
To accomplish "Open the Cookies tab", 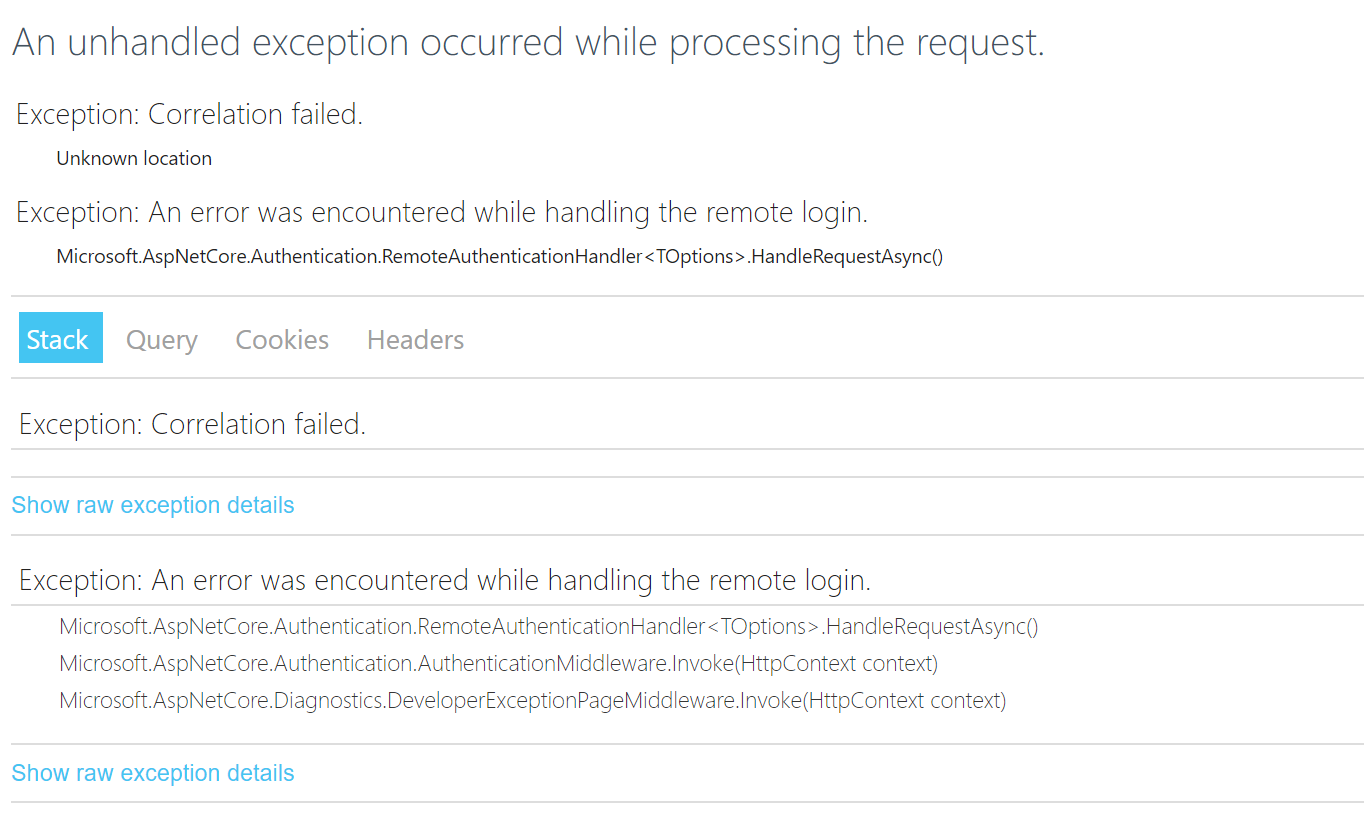I will (281, 340).
